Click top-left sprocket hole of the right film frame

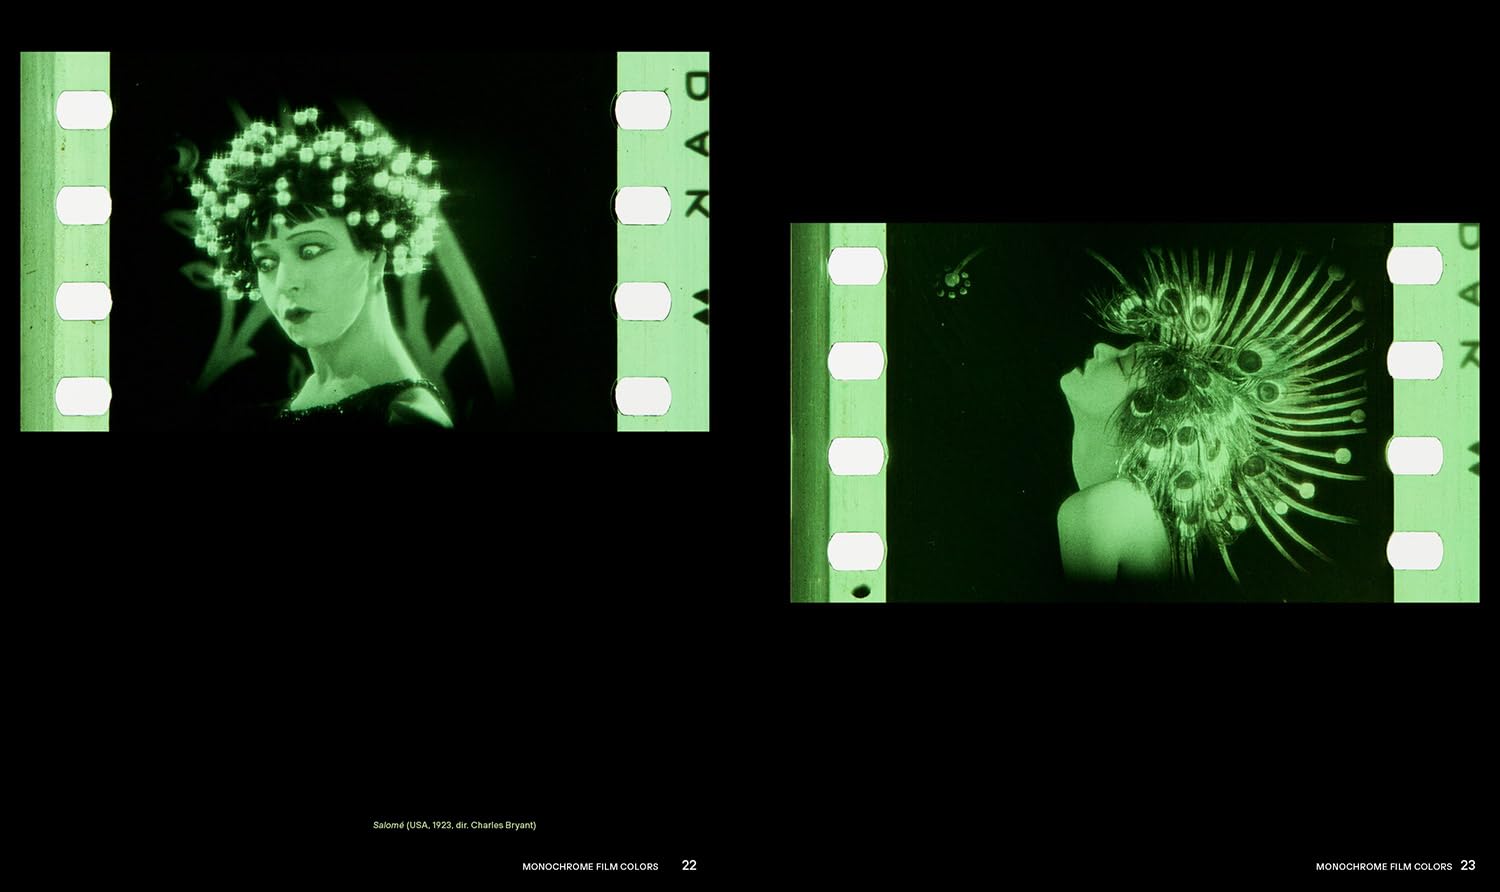(x=856, y=265)
